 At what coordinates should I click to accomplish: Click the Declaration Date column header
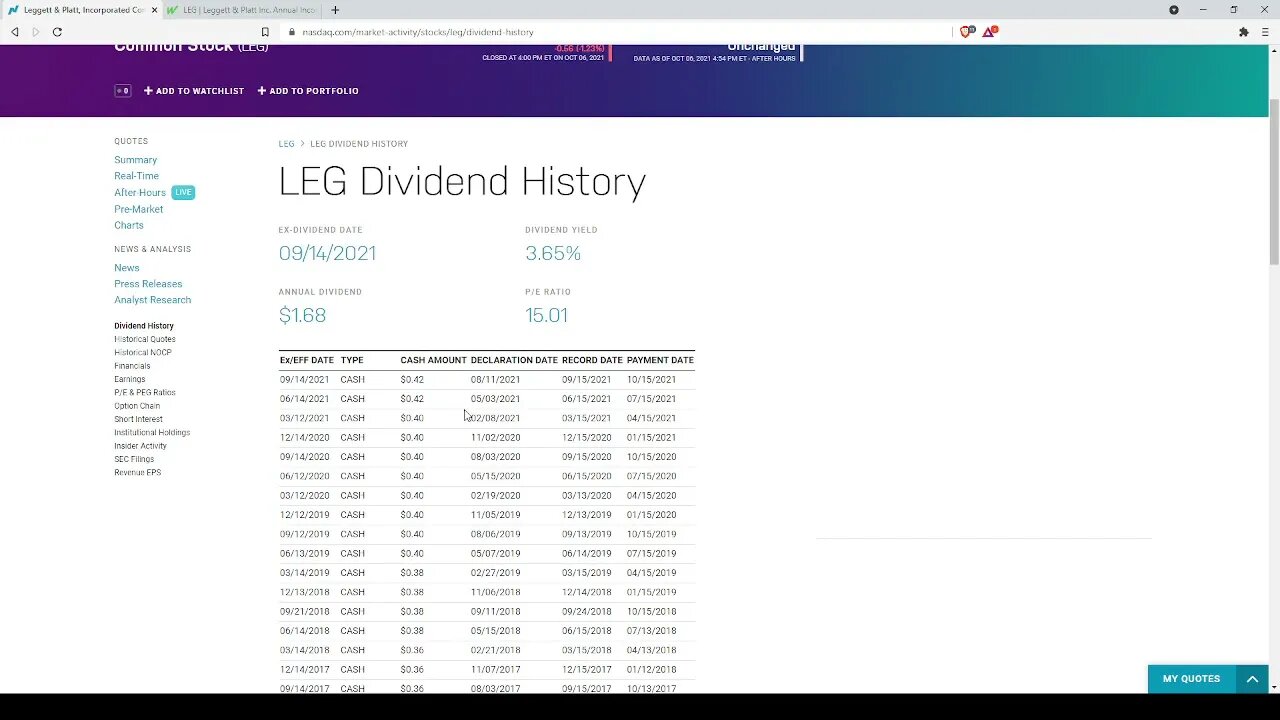pos(514,360)
